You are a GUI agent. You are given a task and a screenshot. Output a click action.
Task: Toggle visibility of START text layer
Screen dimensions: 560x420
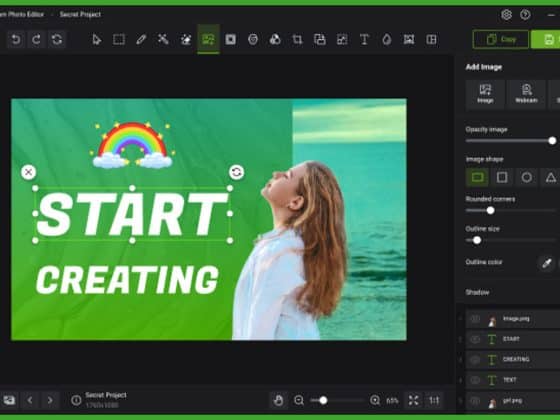pyautogui.click(x=475, y=339)
